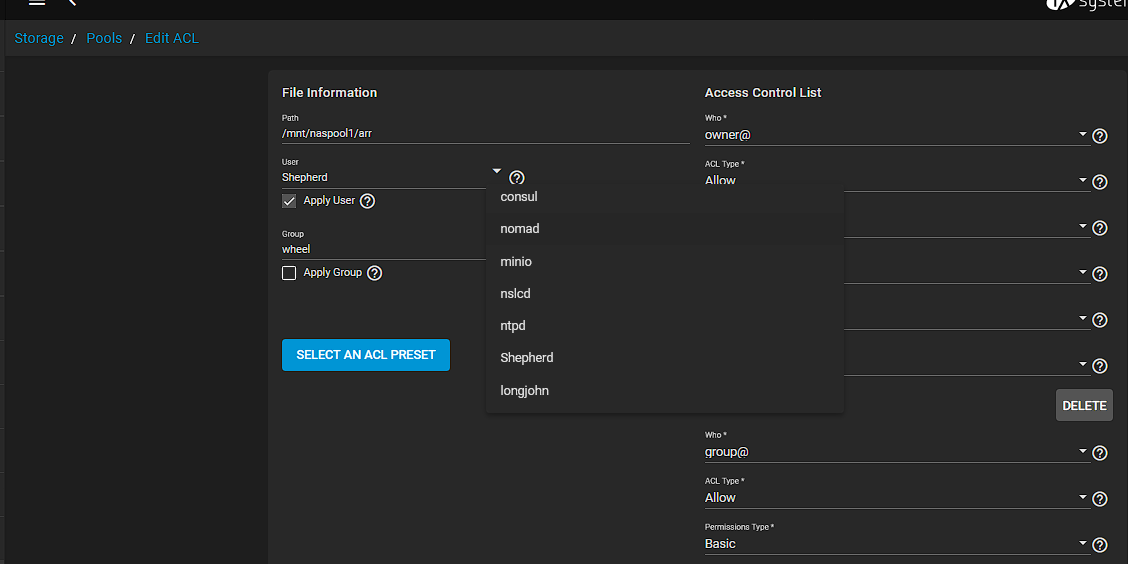Click the Access Control List heading
The width and height of the screenshot is (1128, 564).
(x=763, y=93)
